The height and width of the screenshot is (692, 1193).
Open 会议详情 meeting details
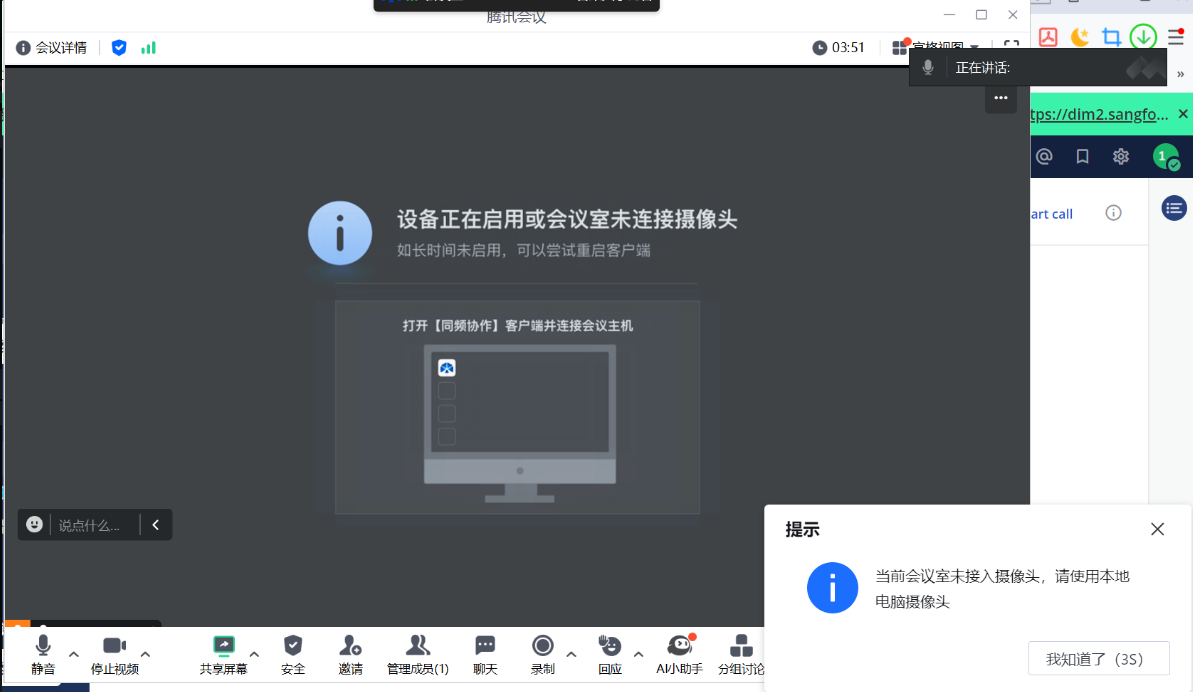[x=52, y=47]
